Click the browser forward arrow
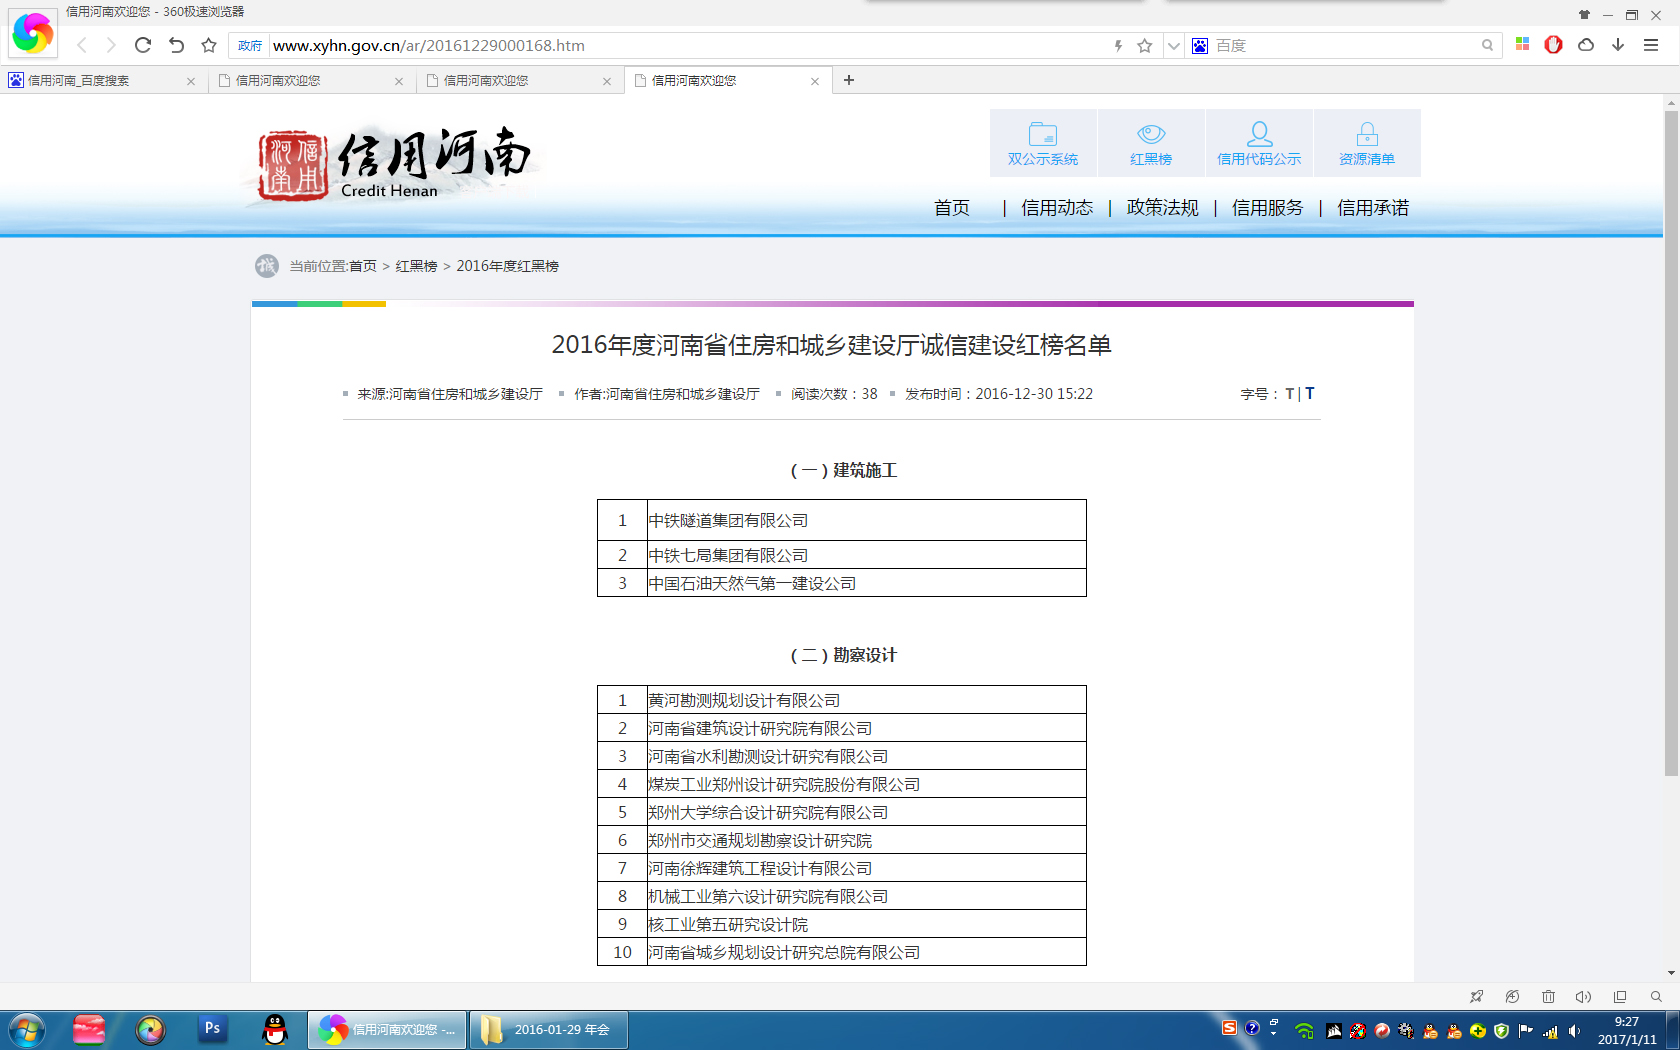The image size is (1680, 1050). [x=111, y=45]
